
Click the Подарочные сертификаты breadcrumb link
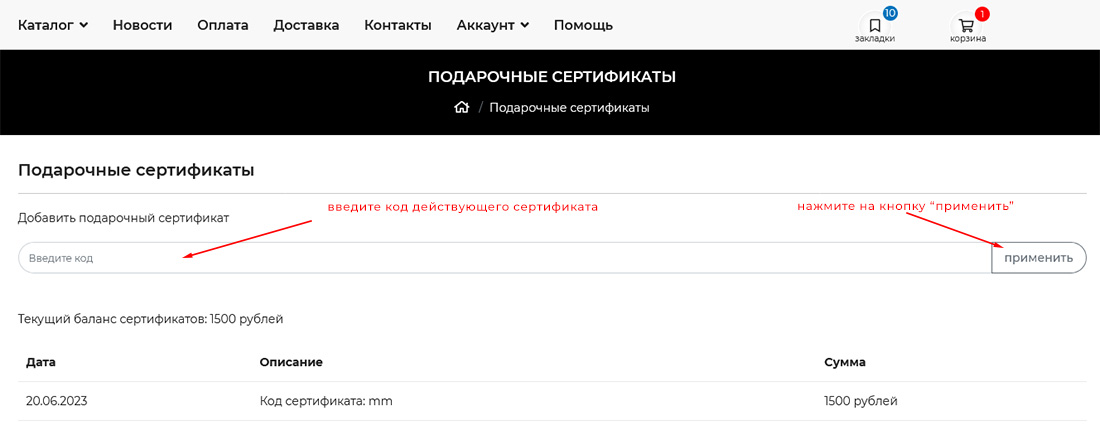(569, 108)
